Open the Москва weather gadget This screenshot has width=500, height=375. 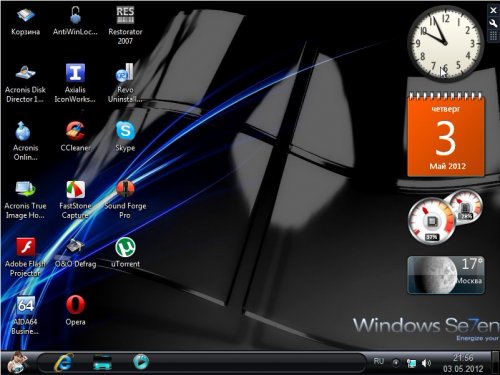(446, 275)
